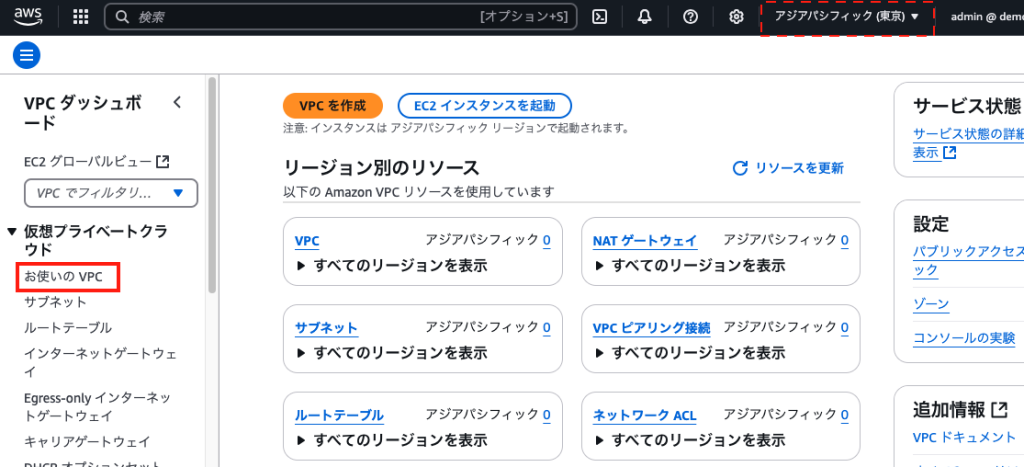Open the settings gear icon

736,17
